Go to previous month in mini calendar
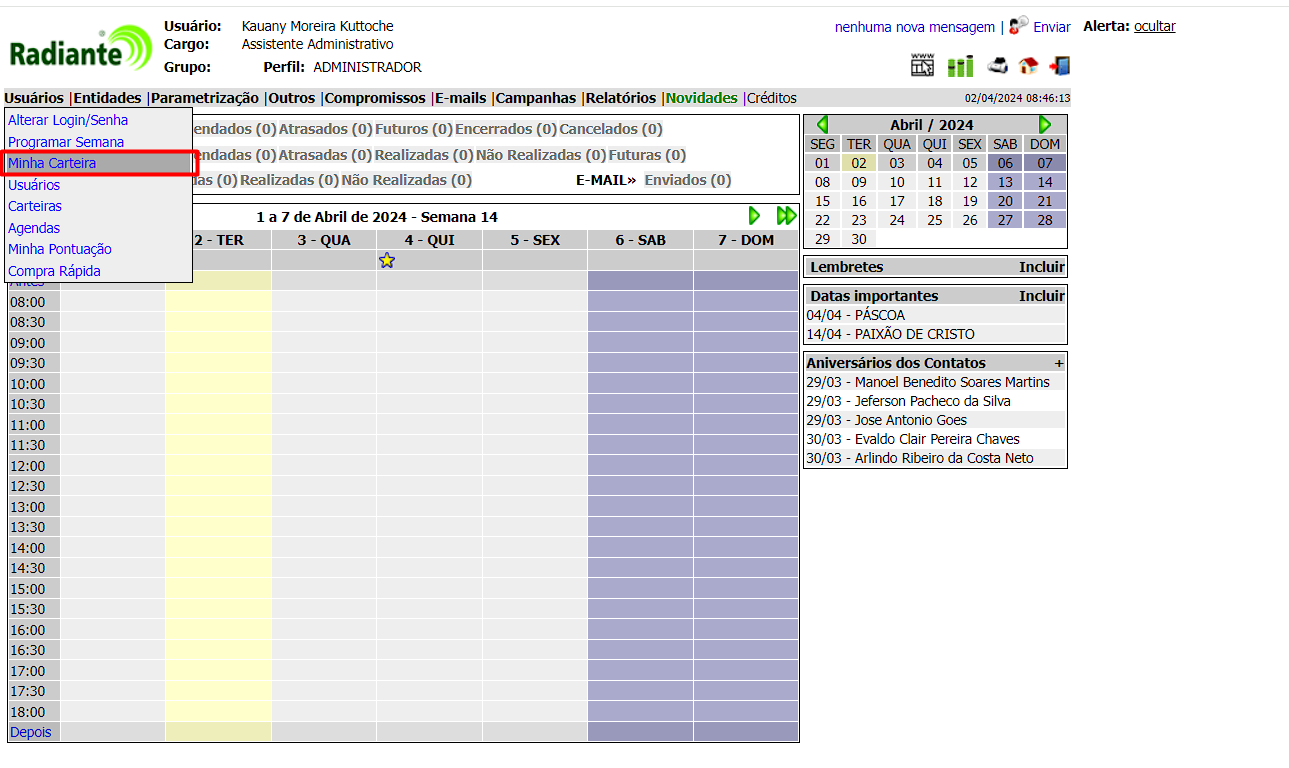 [822, 125]
